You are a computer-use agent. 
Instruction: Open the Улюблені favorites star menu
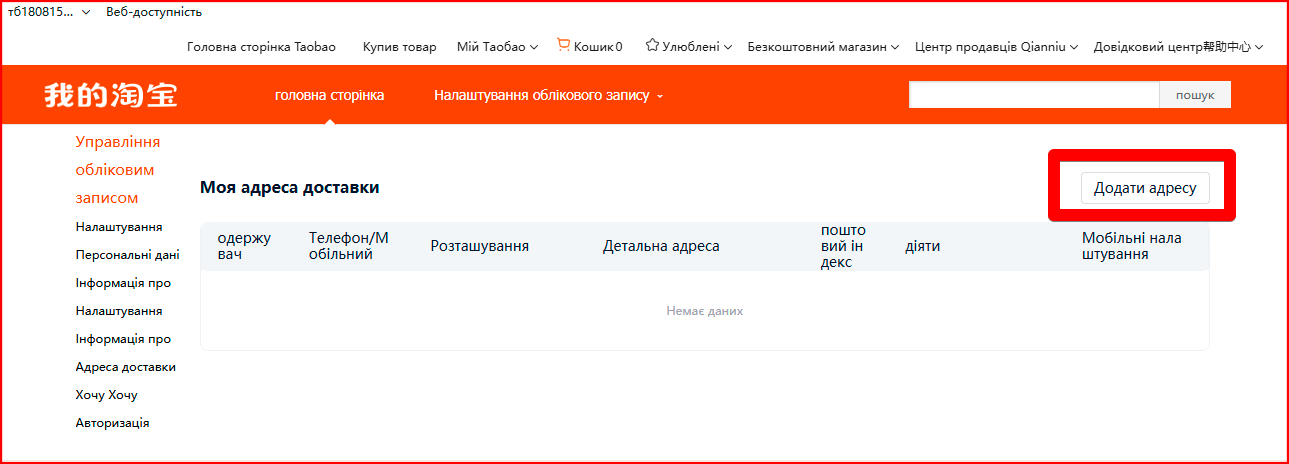click(689, 46)
